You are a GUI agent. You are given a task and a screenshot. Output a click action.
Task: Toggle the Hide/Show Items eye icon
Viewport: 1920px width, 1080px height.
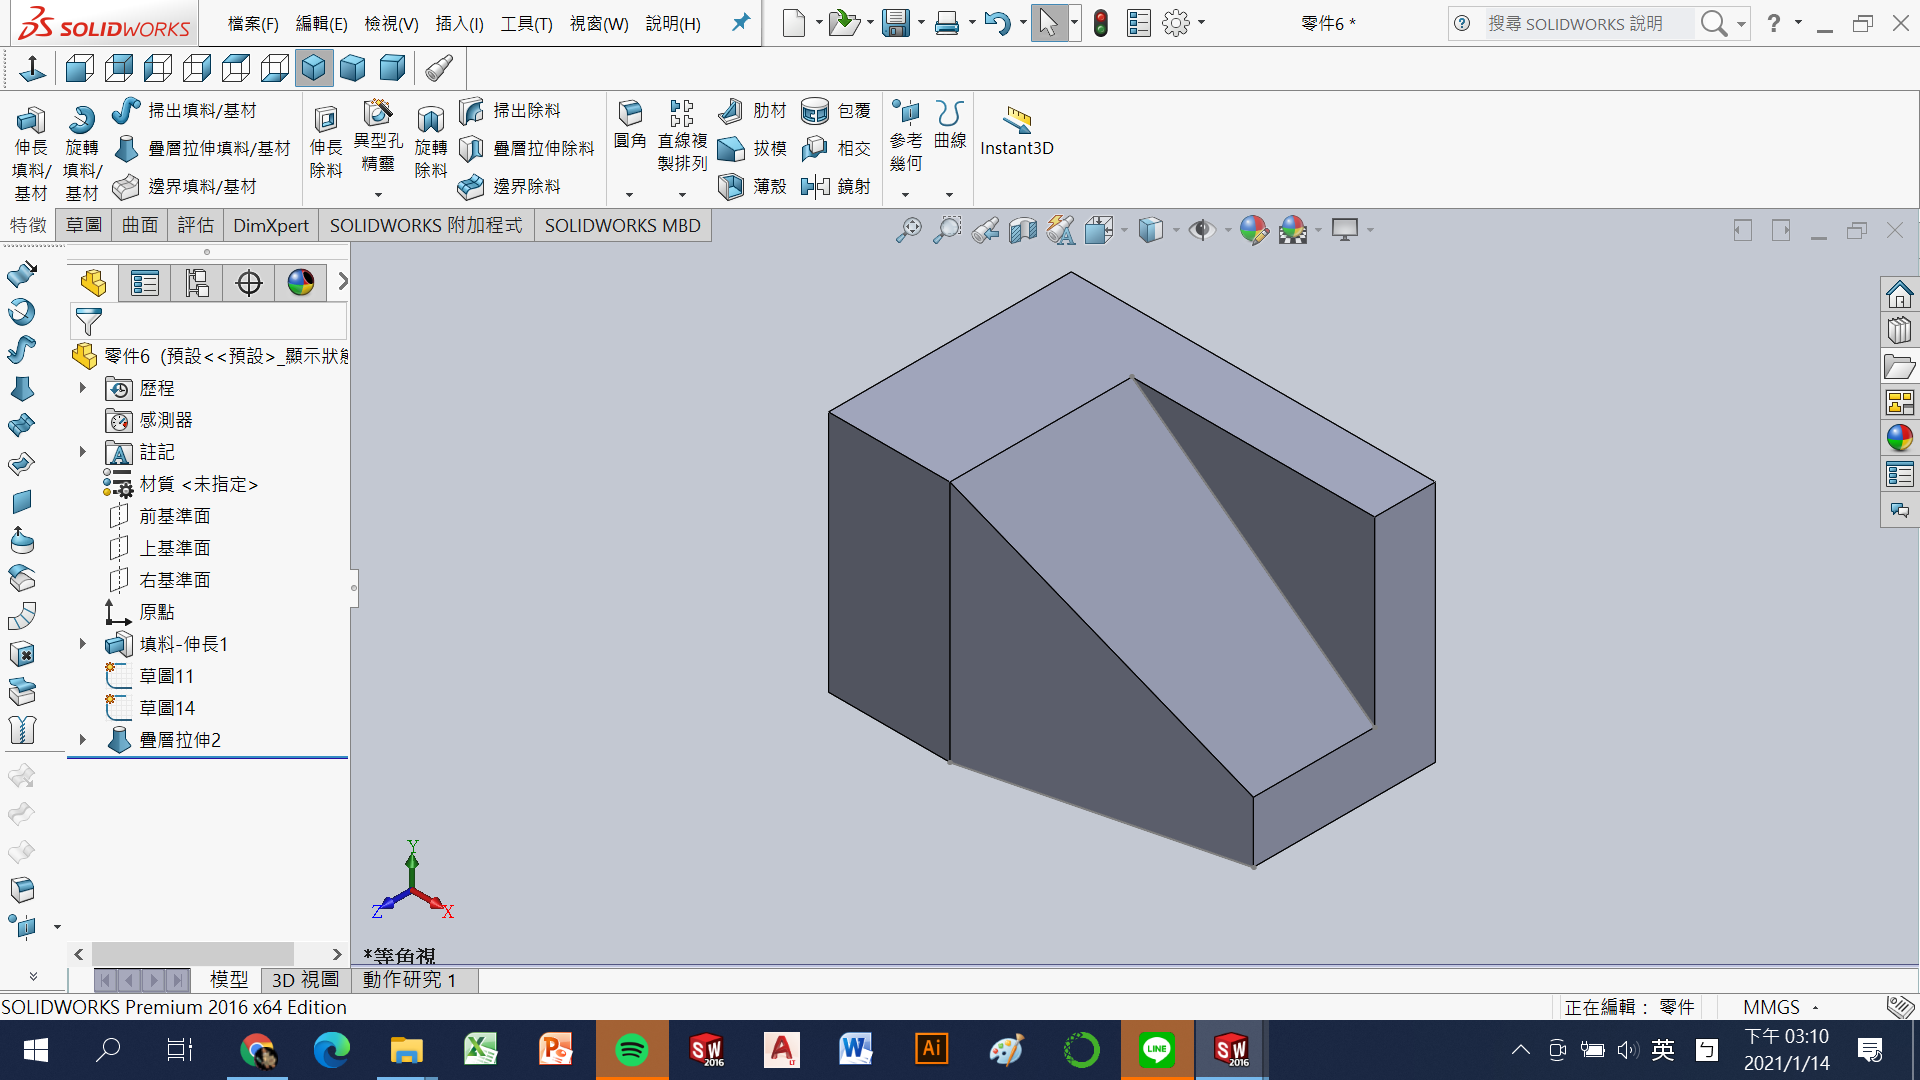pyautogui.click(x=1202, y=230)
